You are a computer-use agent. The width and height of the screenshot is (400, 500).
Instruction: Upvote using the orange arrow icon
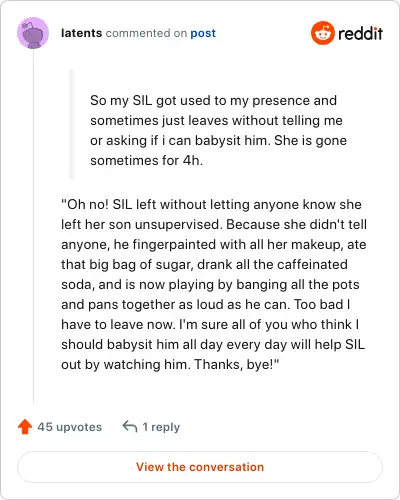(25, 427)
